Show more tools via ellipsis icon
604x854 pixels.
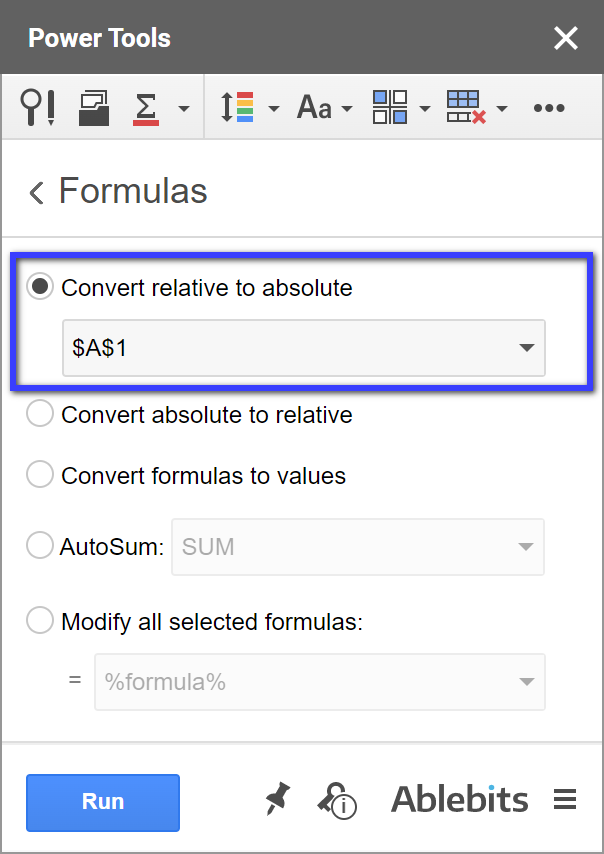549,107
